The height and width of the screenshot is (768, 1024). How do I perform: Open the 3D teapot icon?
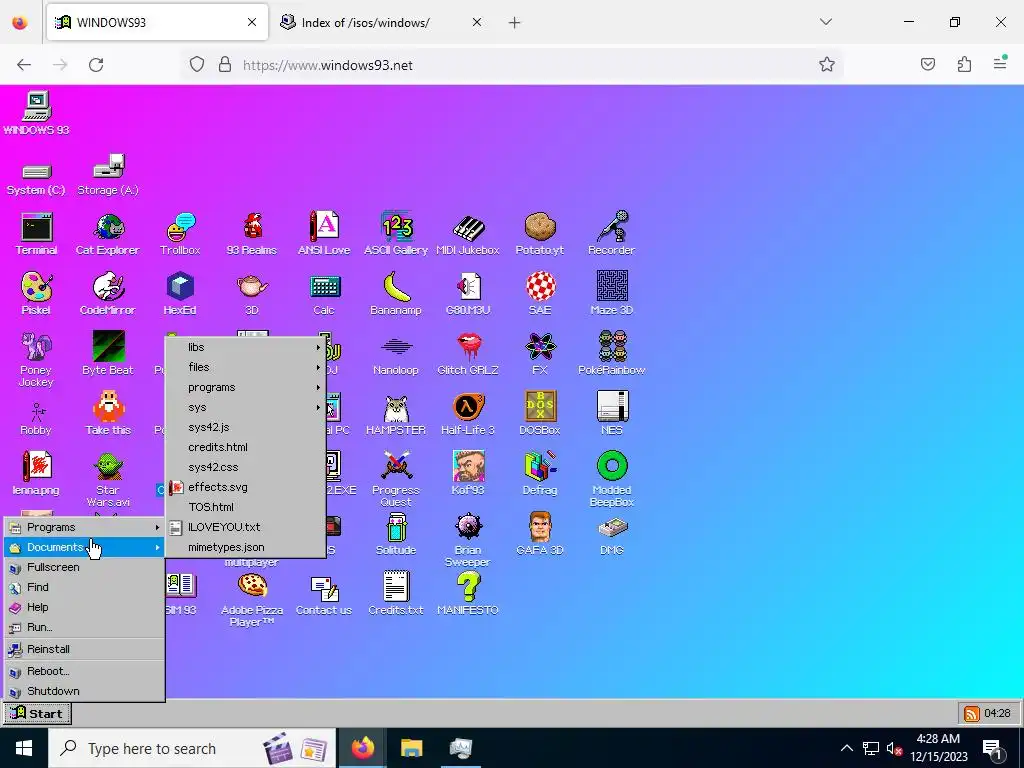click(x=252, y=293)
